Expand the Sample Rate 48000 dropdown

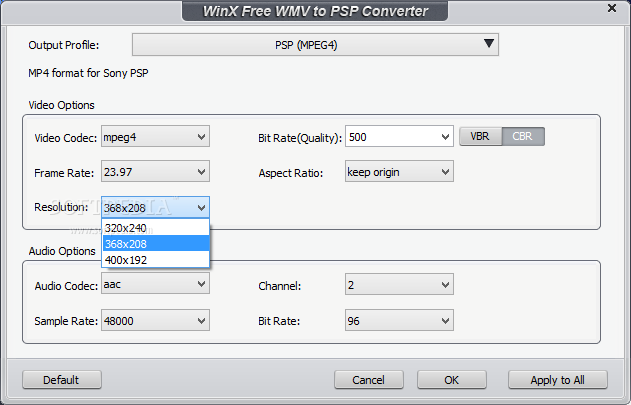tap(155, 320)
